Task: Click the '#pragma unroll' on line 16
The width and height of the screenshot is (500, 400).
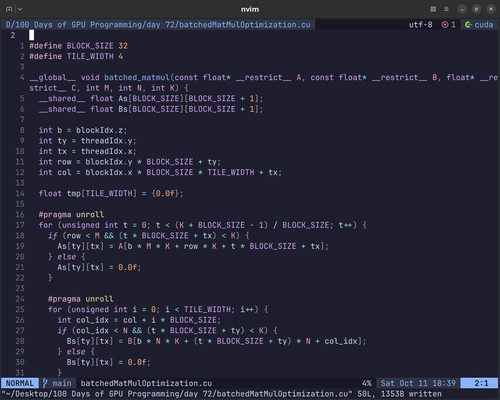Action: [71, 214]
